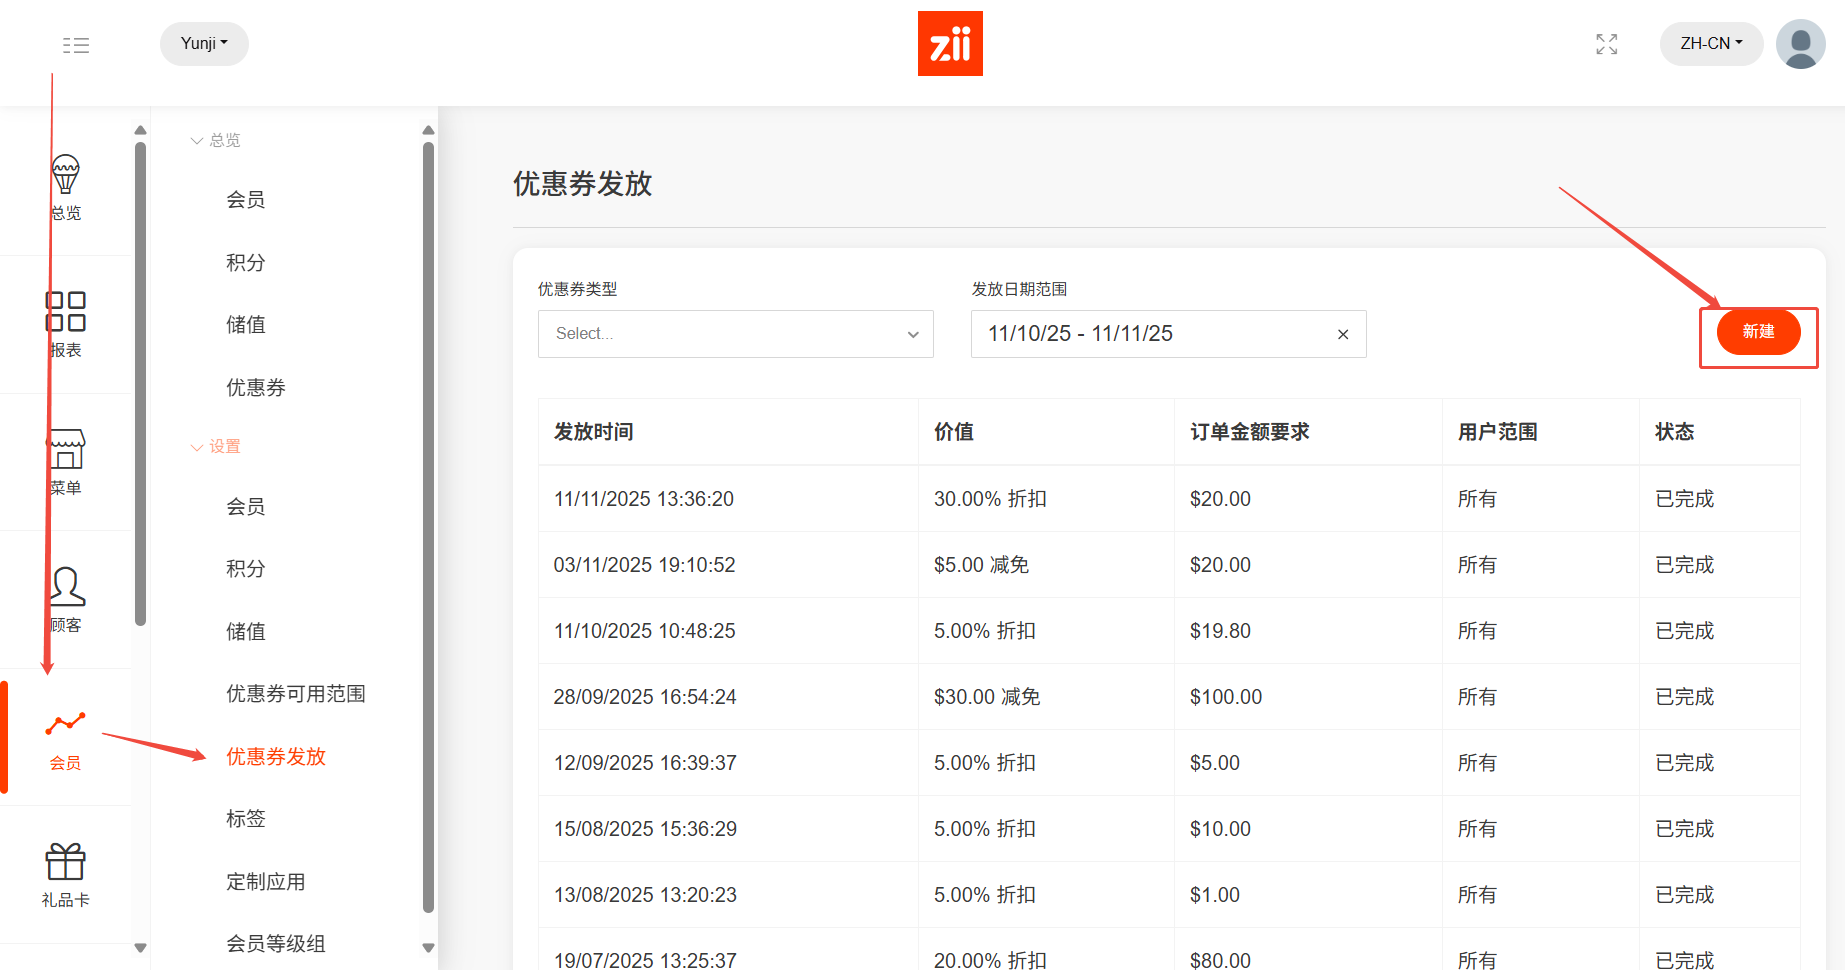Select 会员等级组 in the submenu

click(276, 944)
